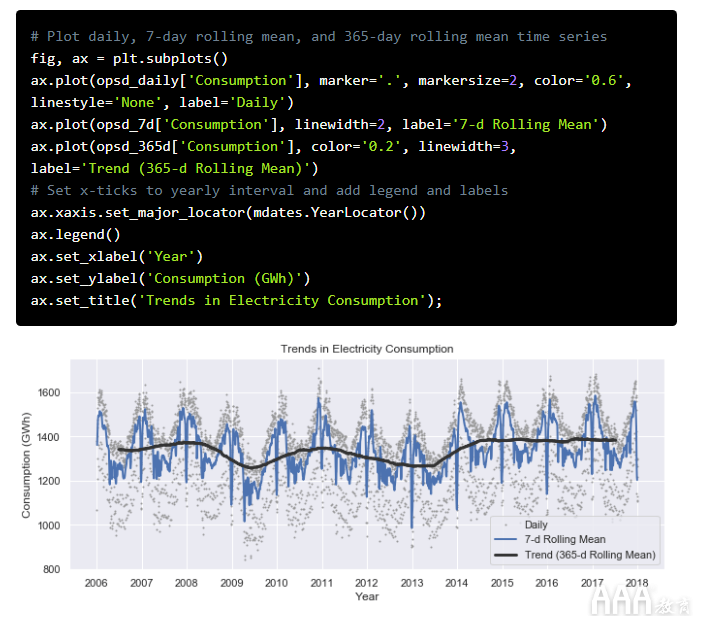Click the ax.plot(opsd_daily['Consumption'] code line
Screen dimensions: 701x621
(331, 80)
